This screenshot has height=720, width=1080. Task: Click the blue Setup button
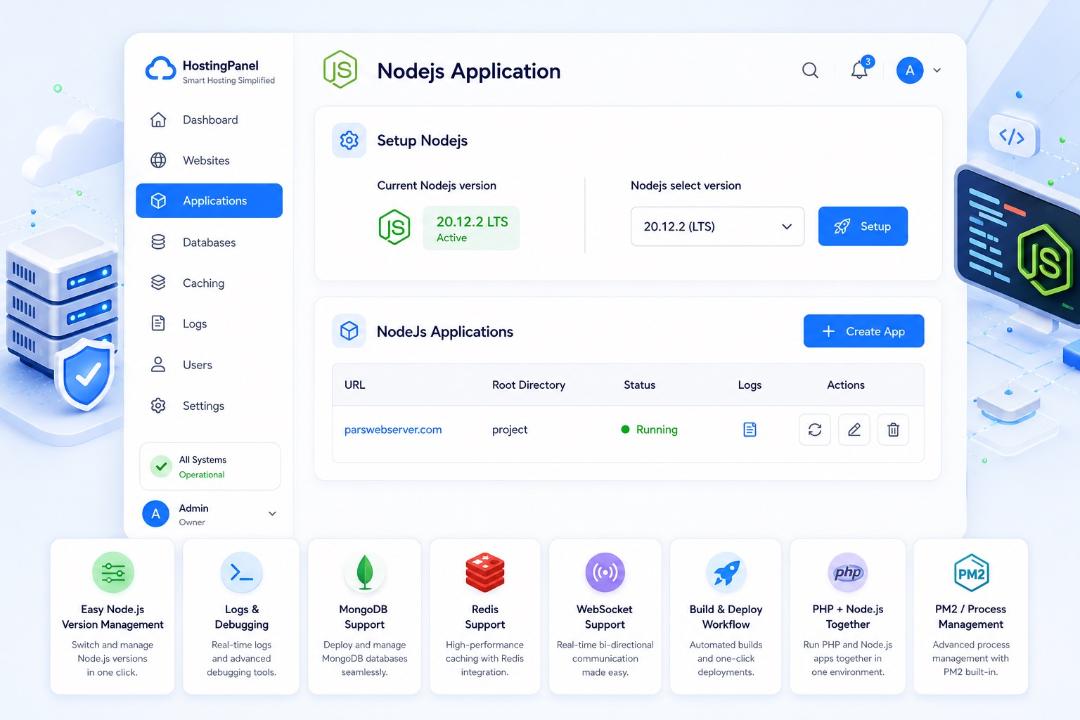[x=862, y=226]
